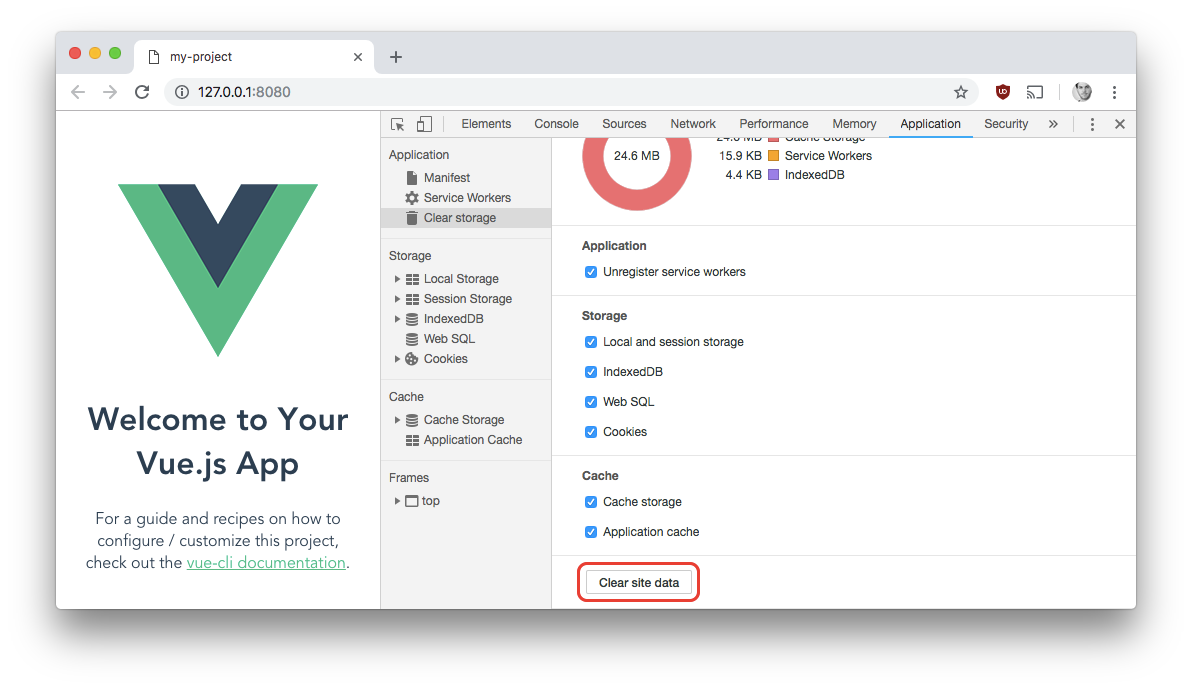The image size is (1192, 689).
Task: Click the device toolbar toggle icon
Action: point(423,123)
